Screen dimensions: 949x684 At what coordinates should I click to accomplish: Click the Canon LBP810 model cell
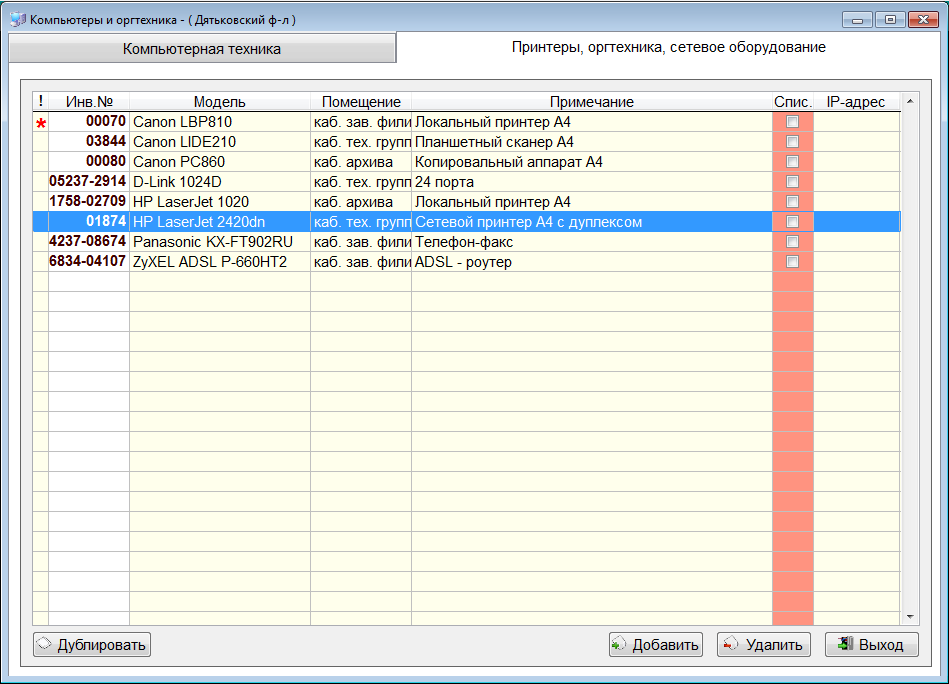point(220,122)
